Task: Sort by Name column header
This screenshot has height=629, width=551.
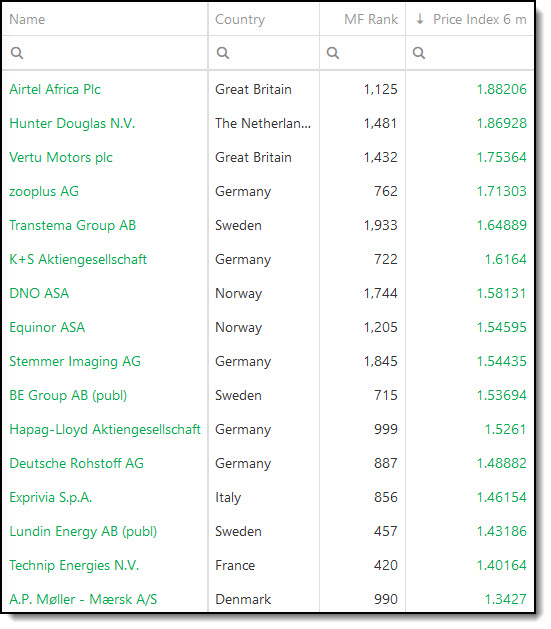Action: (x=27, y=19)
